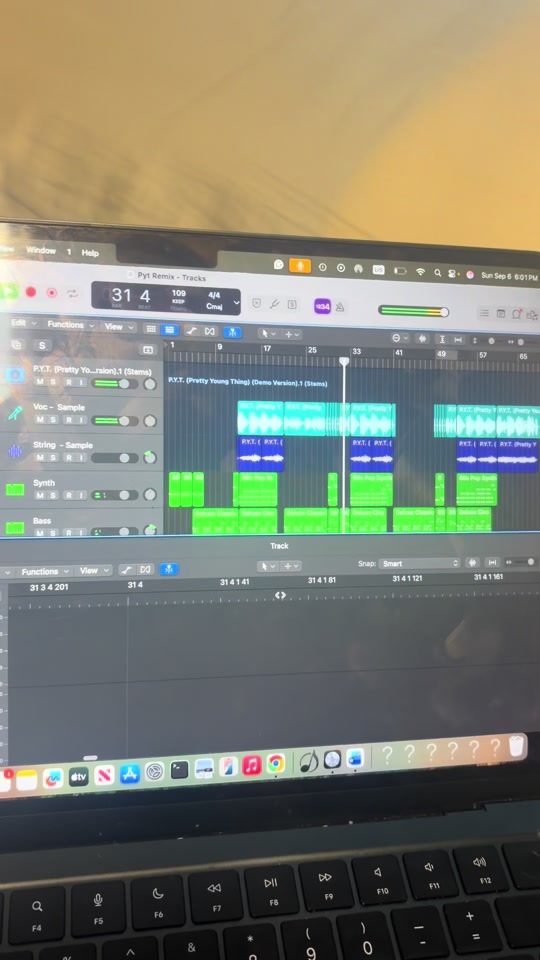Screen dimensions: 540x960
Task: Open the left-click pointer tool menu
Action: (x=268, y=334)
